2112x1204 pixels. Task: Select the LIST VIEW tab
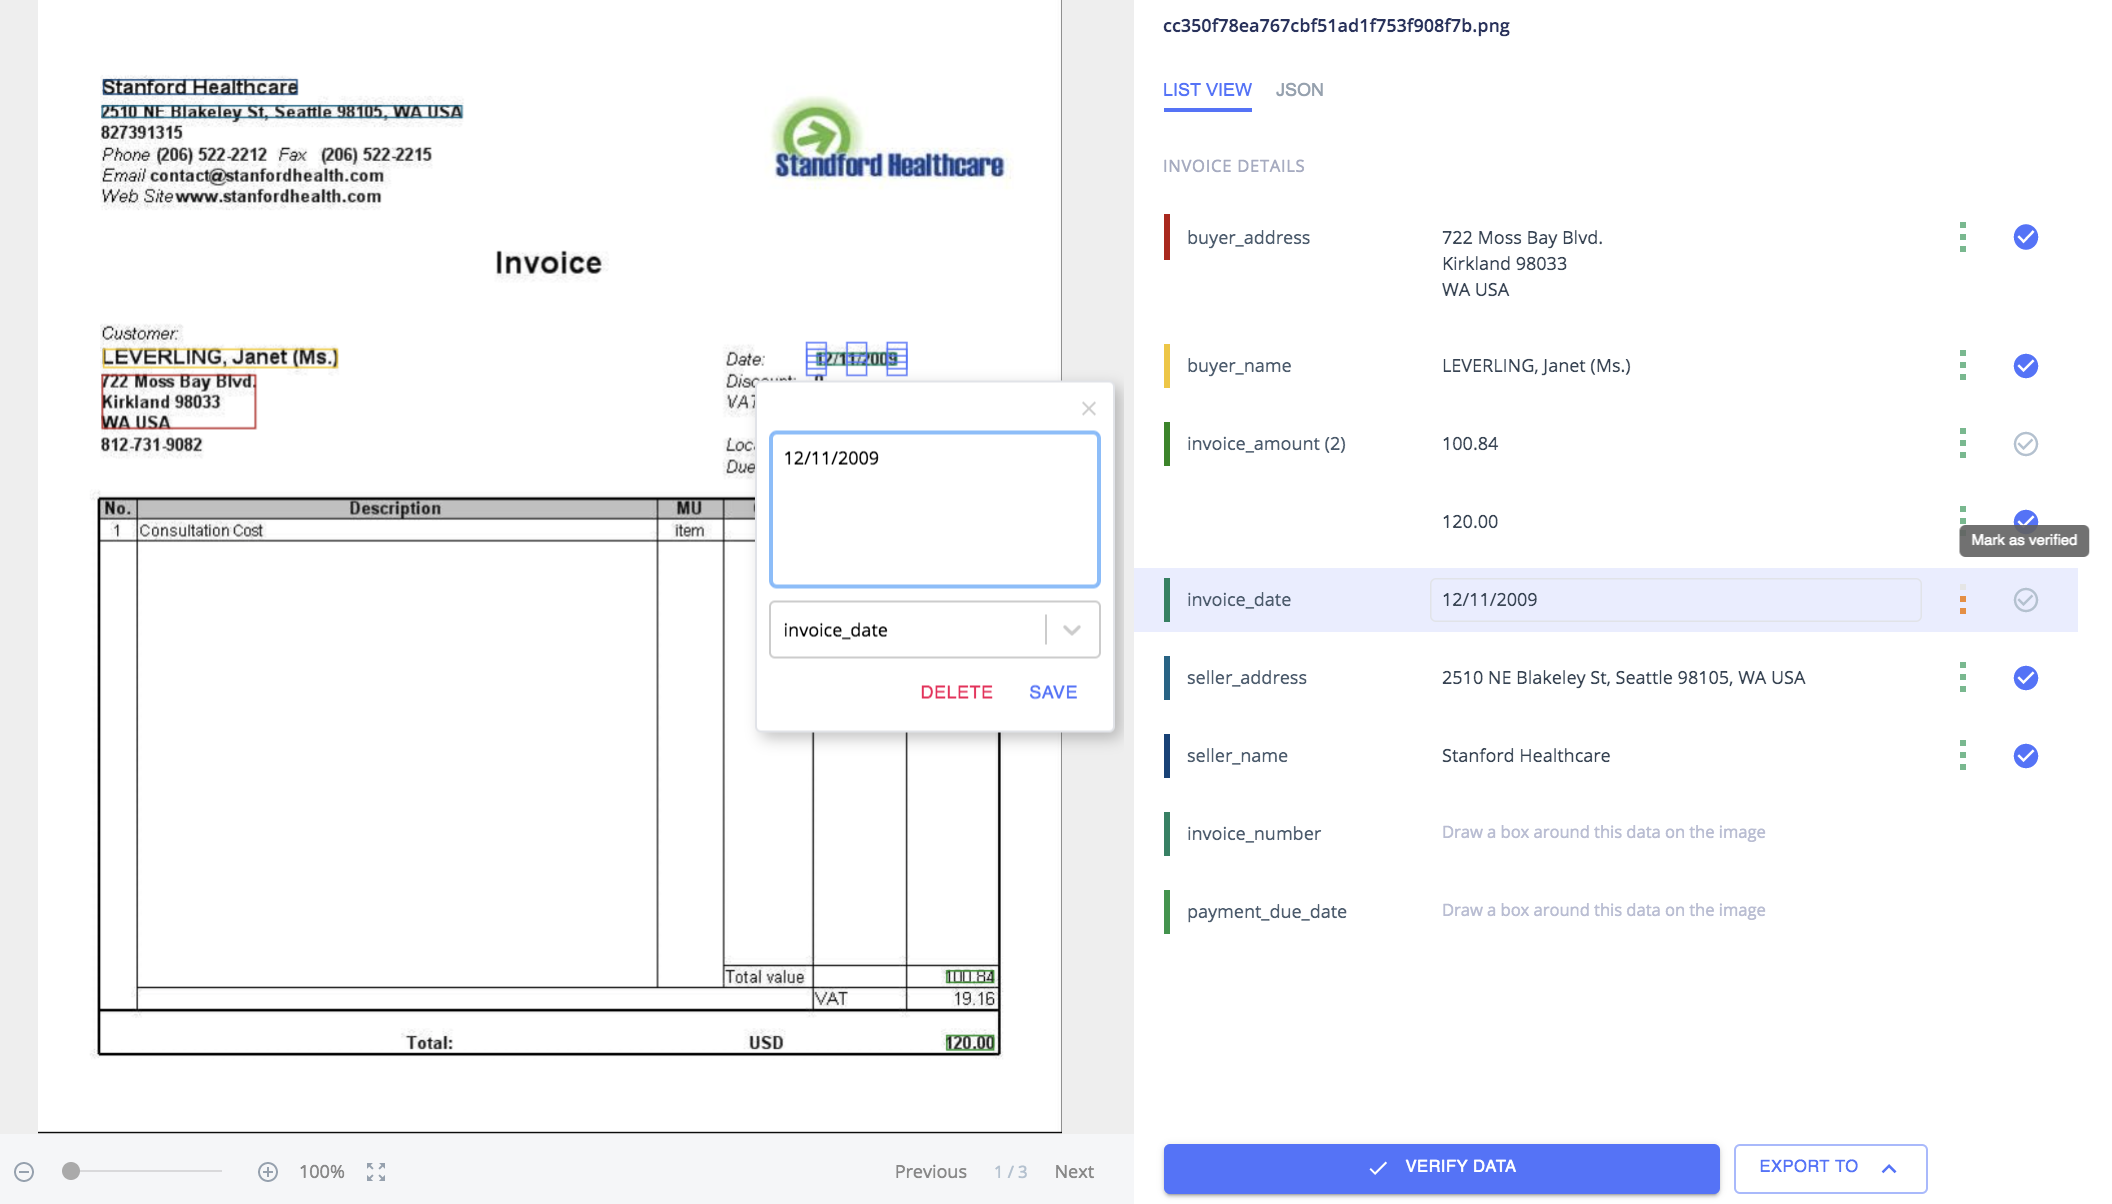tap(1207, 89)
